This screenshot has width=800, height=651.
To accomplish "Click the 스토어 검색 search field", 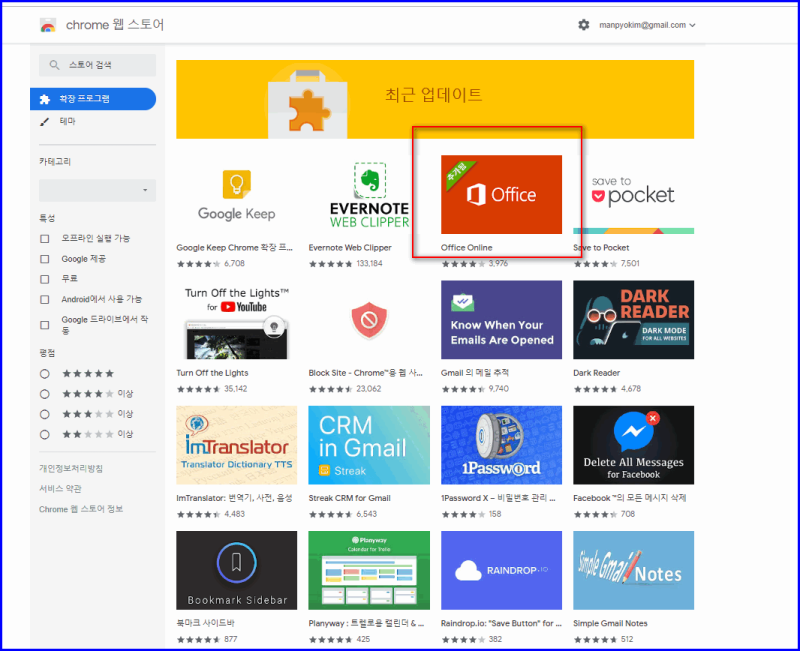I will tap(97, 65).
